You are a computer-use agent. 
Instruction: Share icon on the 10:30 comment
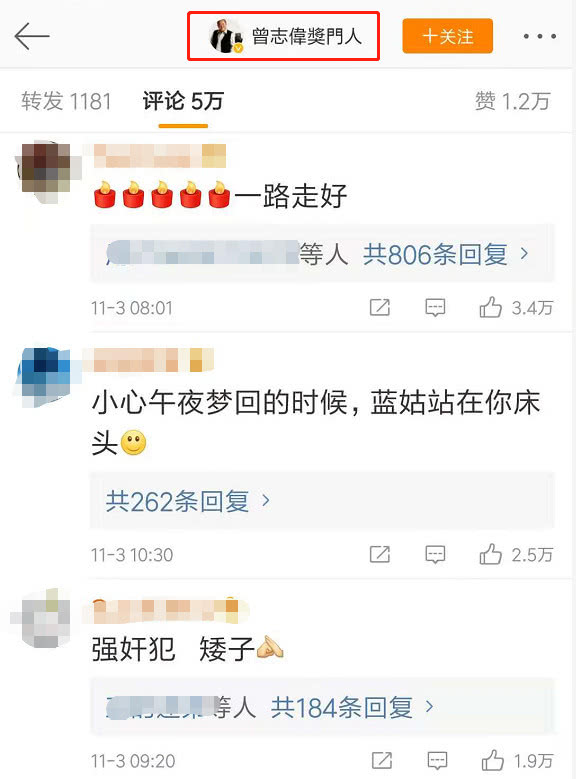point(380,554)
